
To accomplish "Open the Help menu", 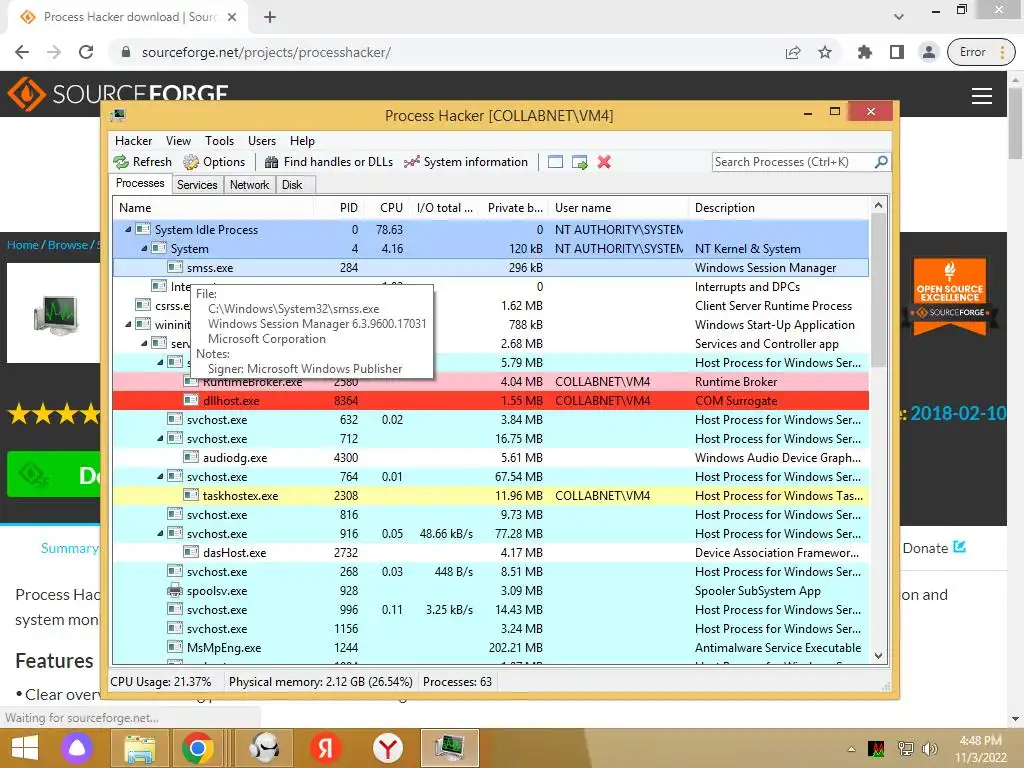I will [302, 140].
